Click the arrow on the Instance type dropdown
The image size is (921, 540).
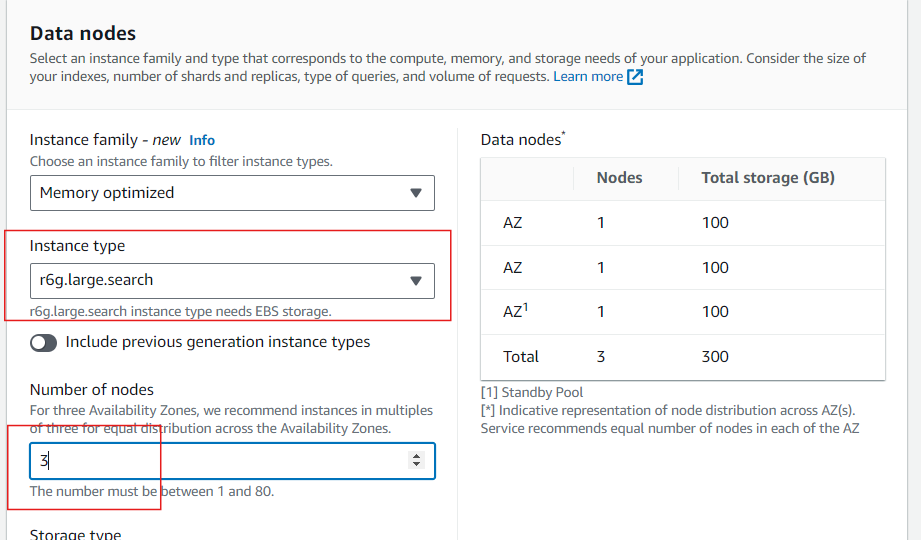(416, 281)
